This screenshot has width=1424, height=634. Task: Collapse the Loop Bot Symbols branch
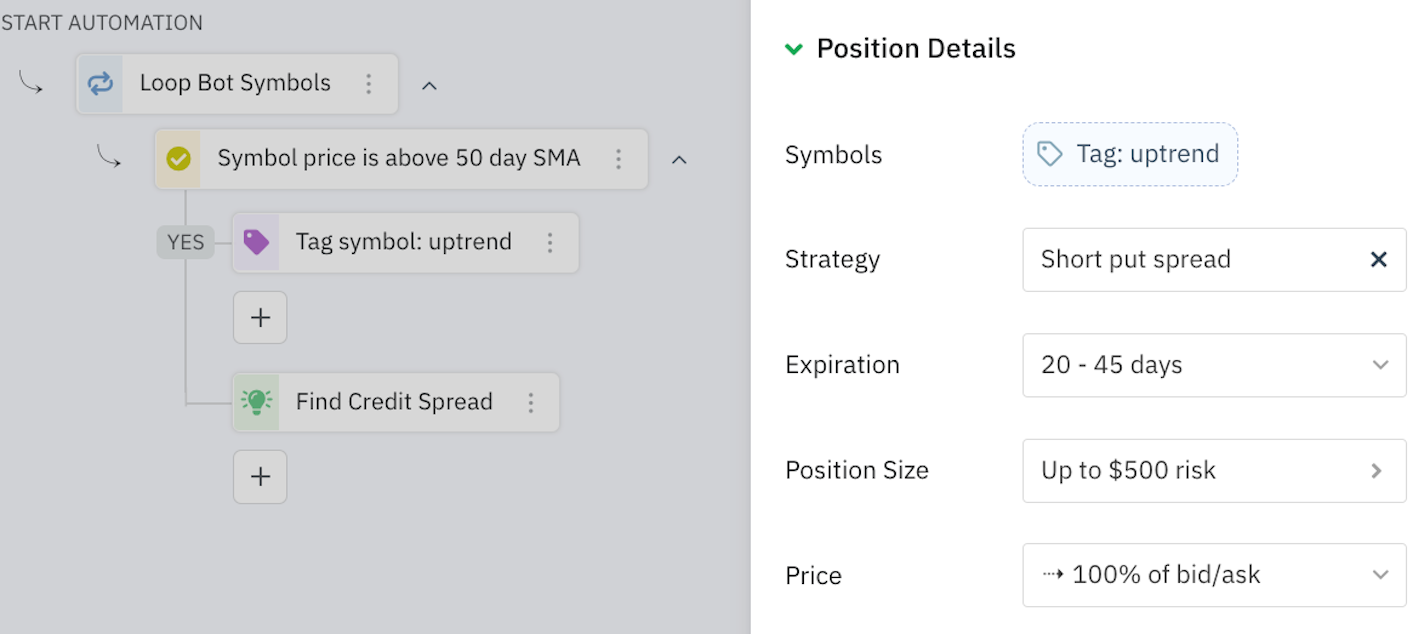(429, 85)
